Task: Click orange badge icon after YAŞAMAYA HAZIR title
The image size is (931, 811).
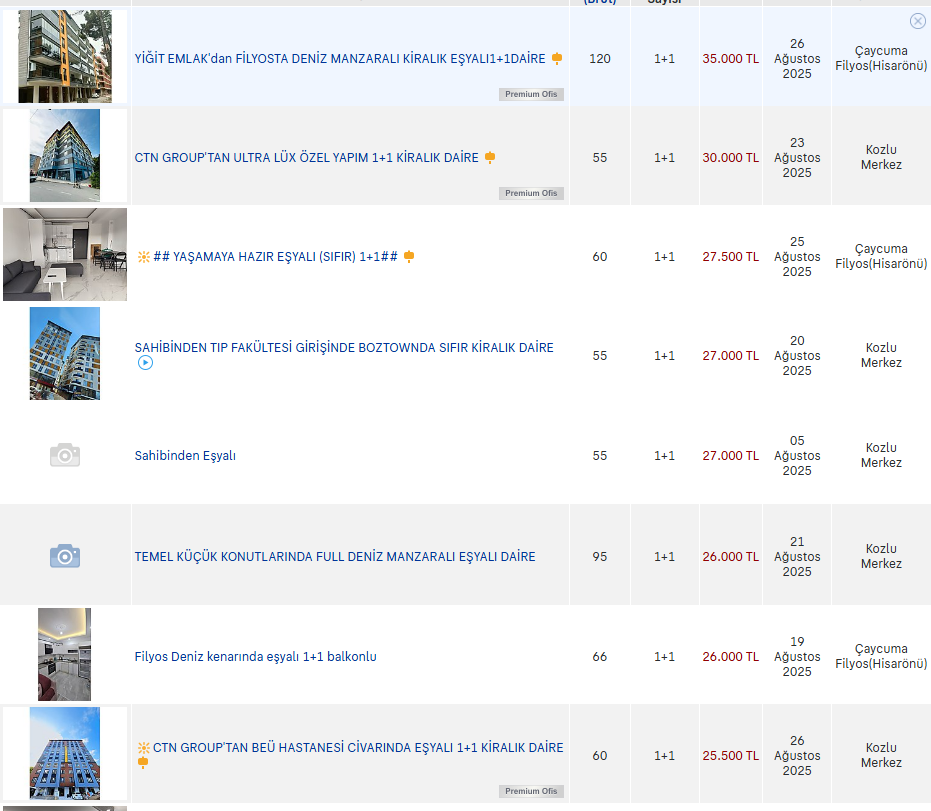Action: pyautogui.click(x=409, y=257)
